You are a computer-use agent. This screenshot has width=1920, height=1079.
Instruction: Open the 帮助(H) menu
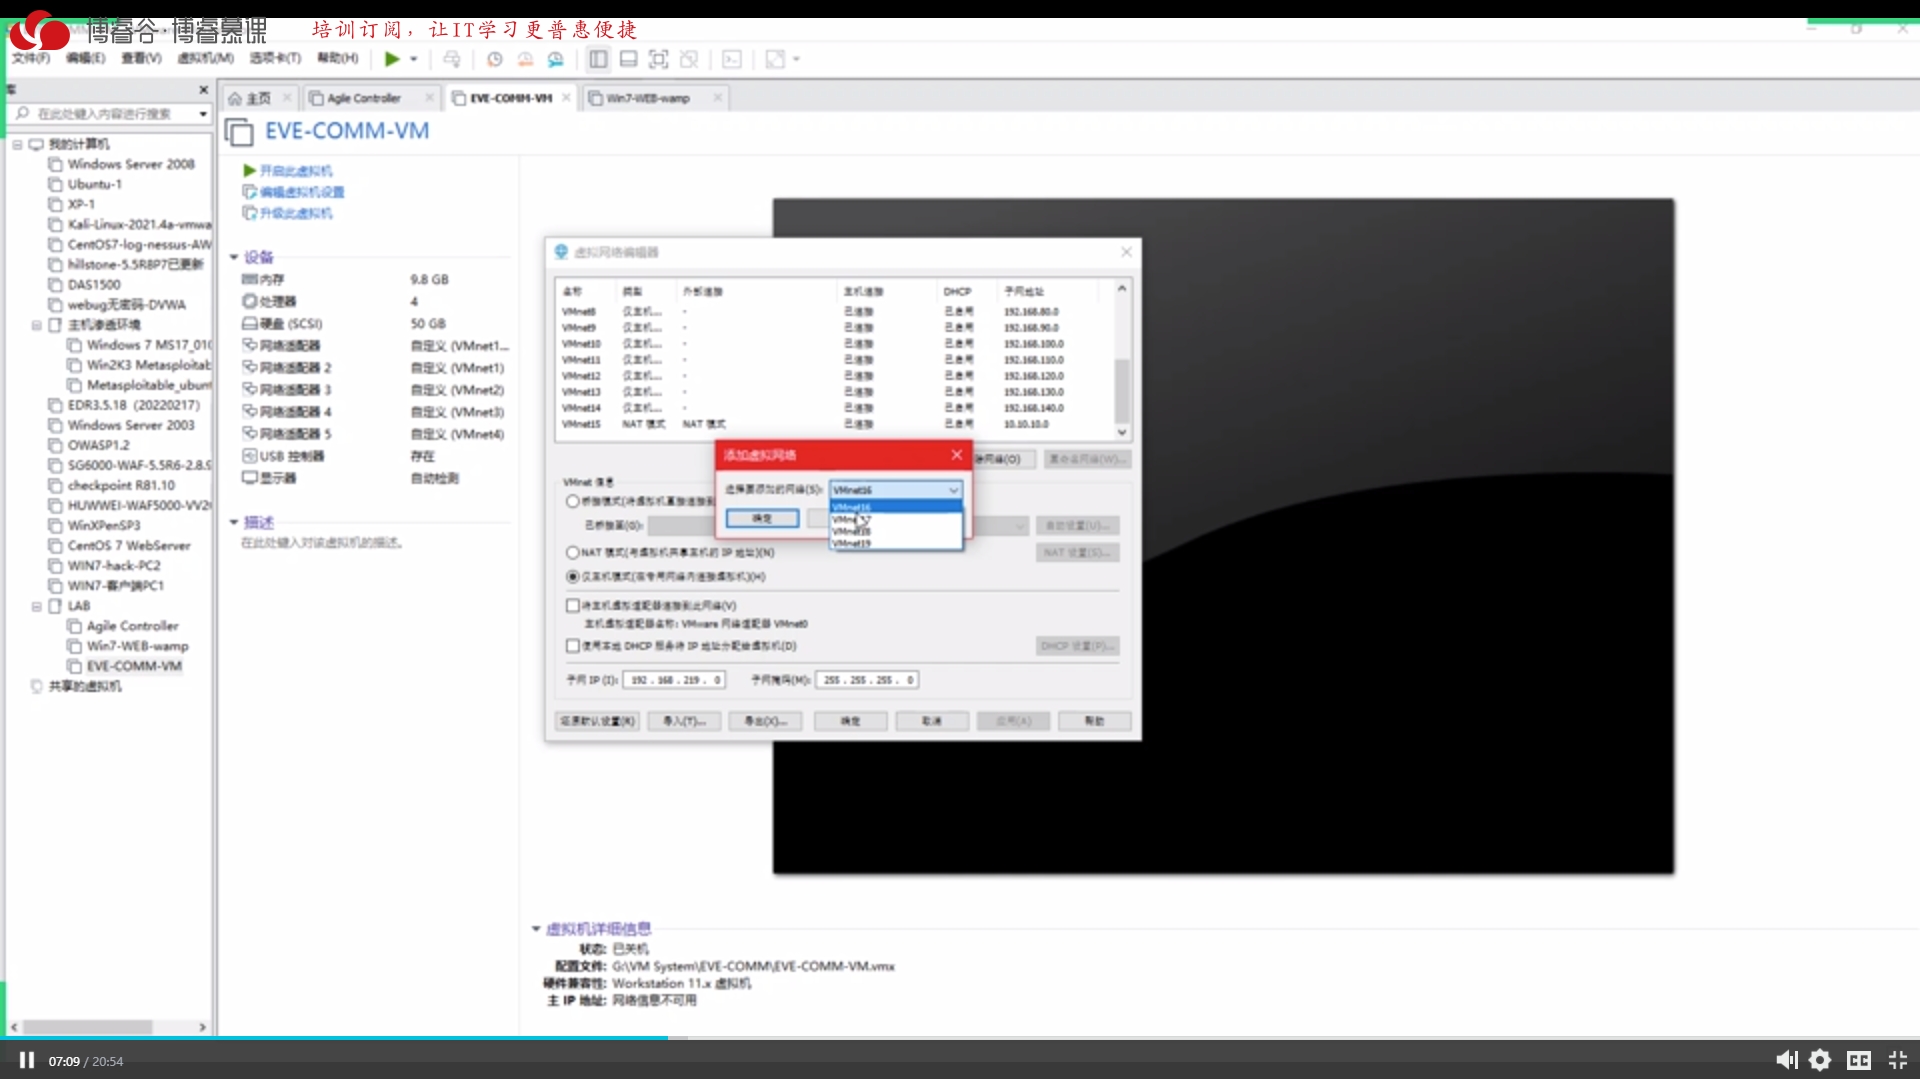pyautogui.click(x=338, y=58)
